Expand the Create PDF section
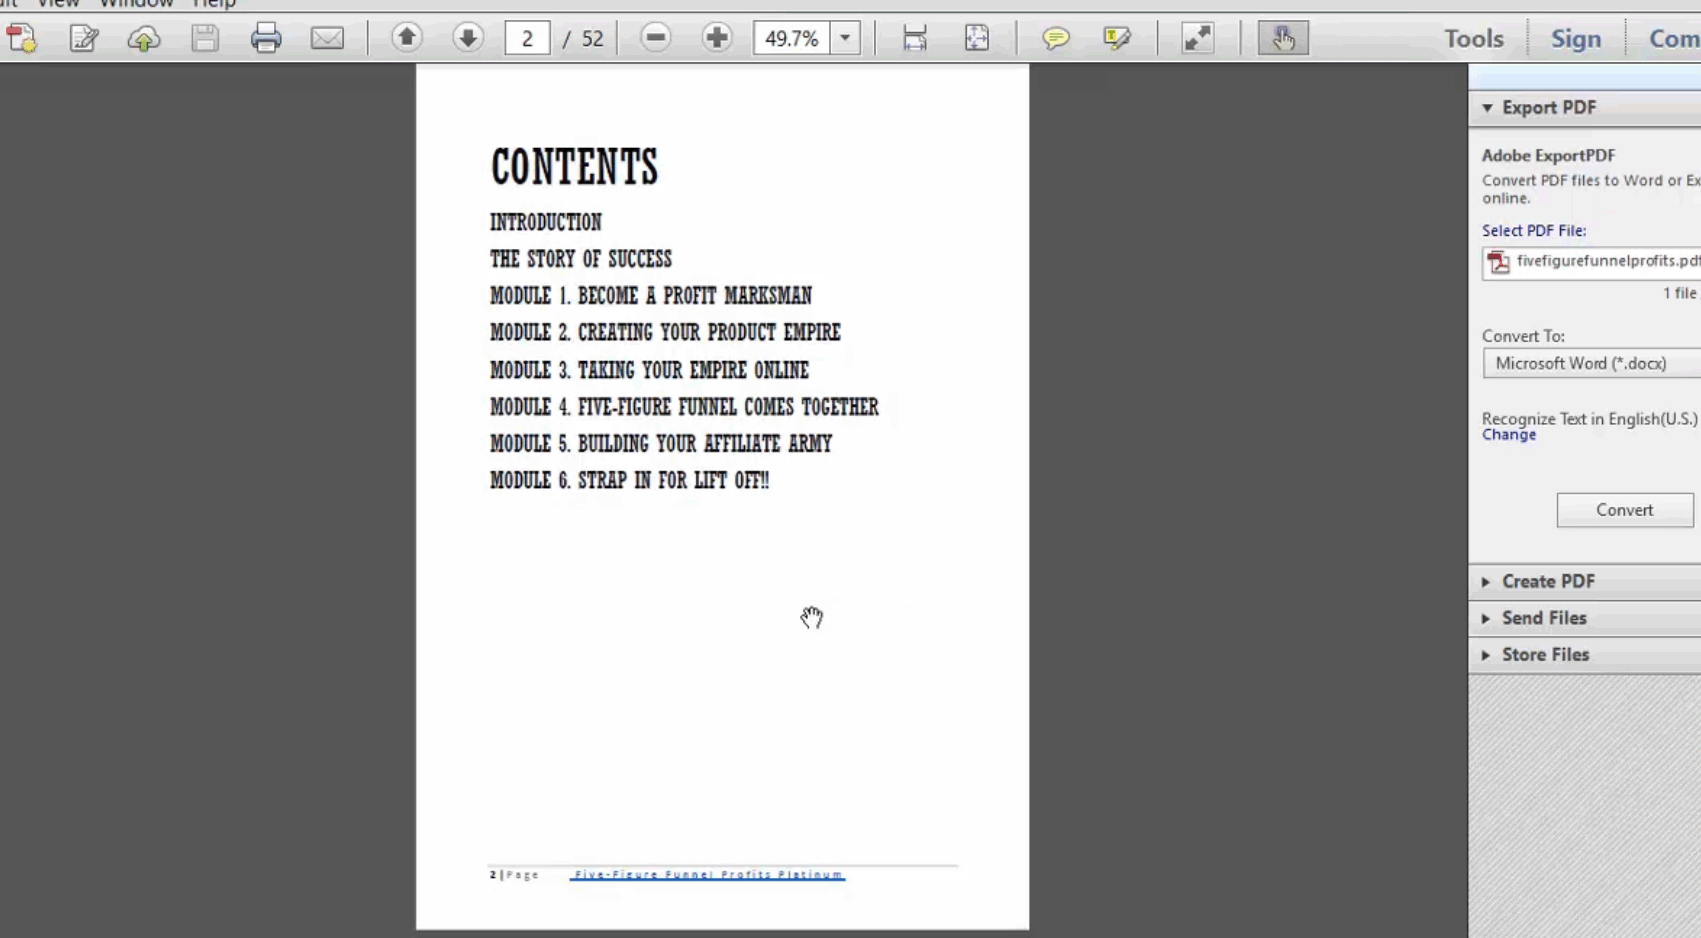This screenshot has height=938, width=1701. tap(1547, 581)
